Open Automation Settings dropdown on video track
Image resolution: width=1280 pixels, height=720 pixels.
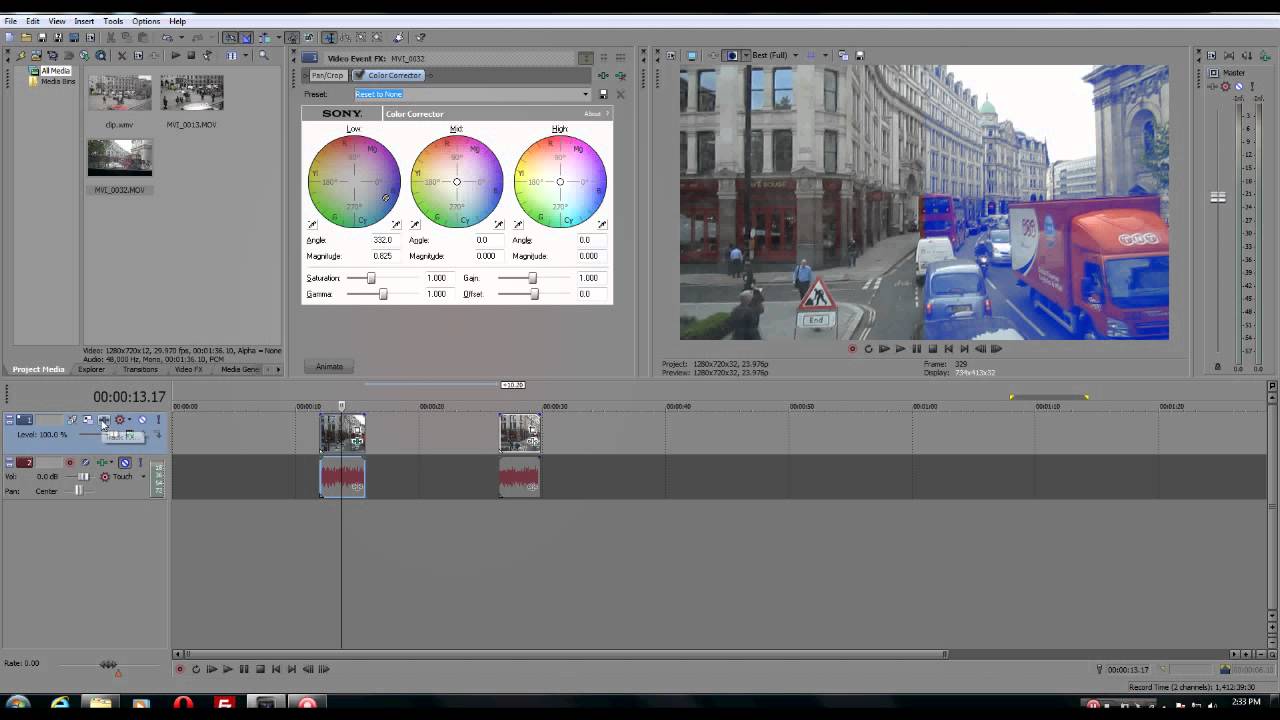click(129, 420)
